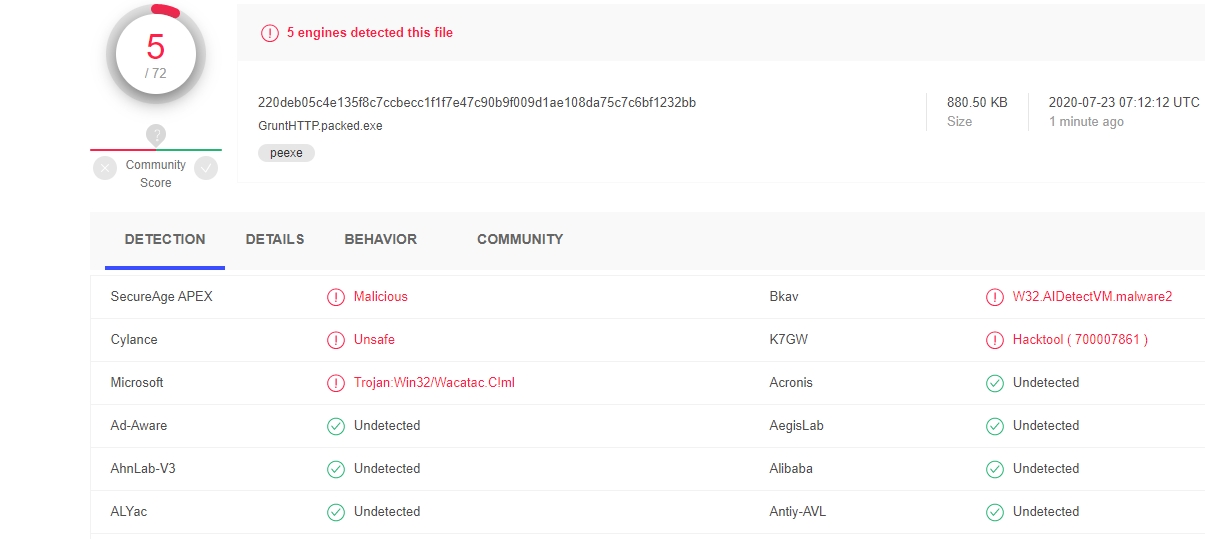Screen dimensions: 1205x539
Task: Click the alert icon beside '5 engines detected'
Action: point(270,33)
